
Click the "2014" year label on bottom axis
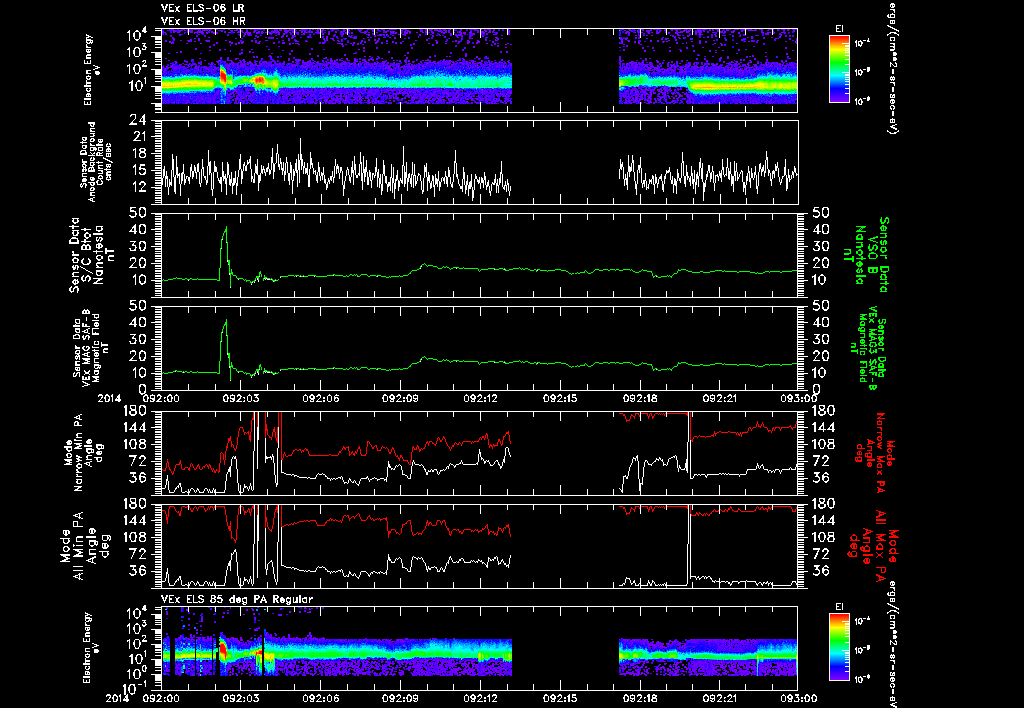click(x=119, y=698)
